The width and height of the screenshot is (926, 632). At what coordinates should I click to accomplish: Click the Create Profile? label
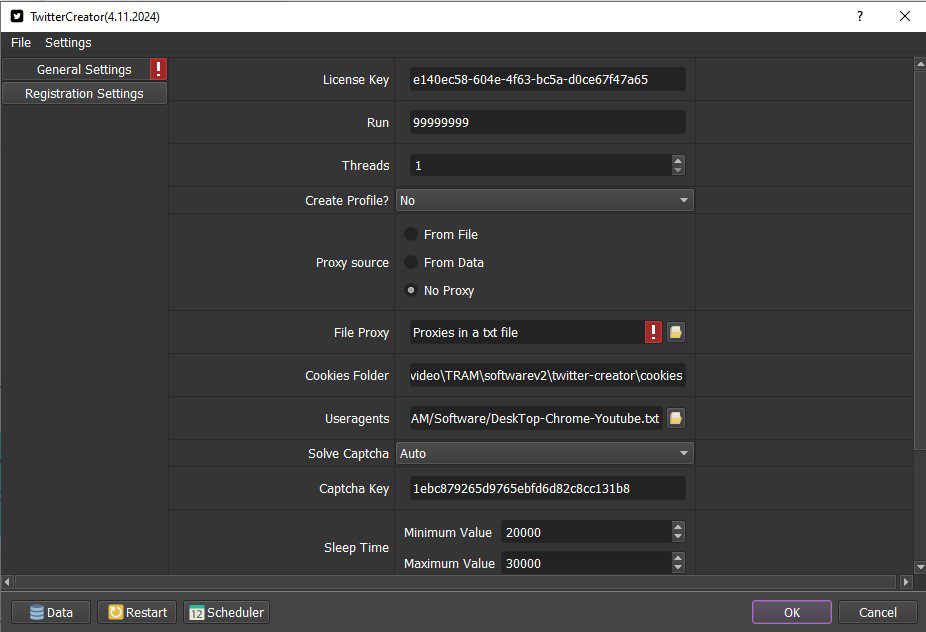click(347, 200)
